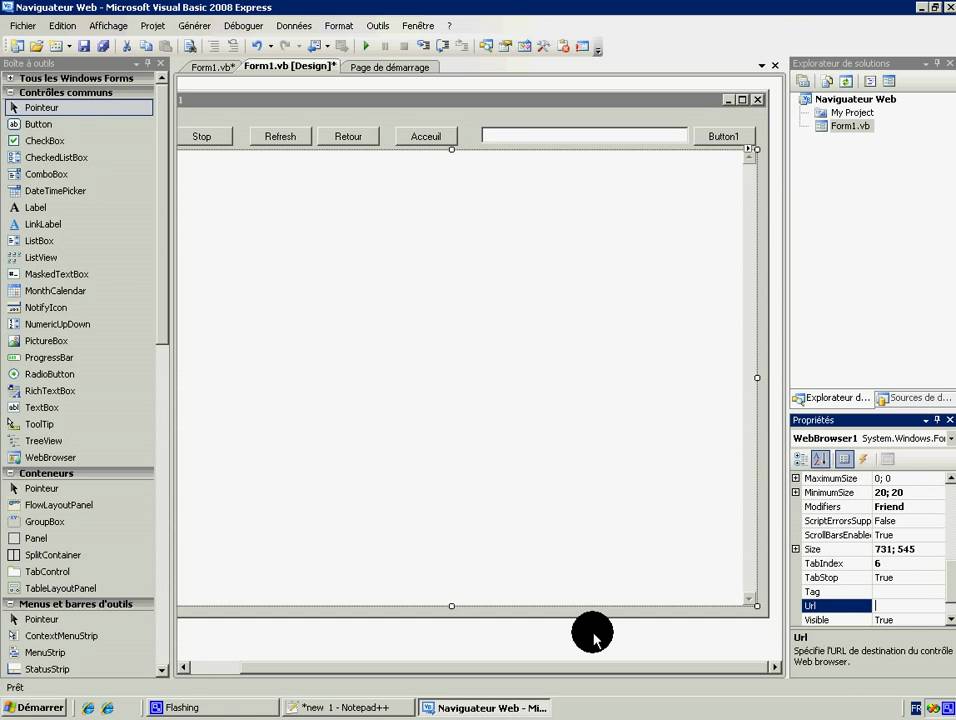Open the Affichage menu
Screen dimensions: 956x720
point(109,26)
